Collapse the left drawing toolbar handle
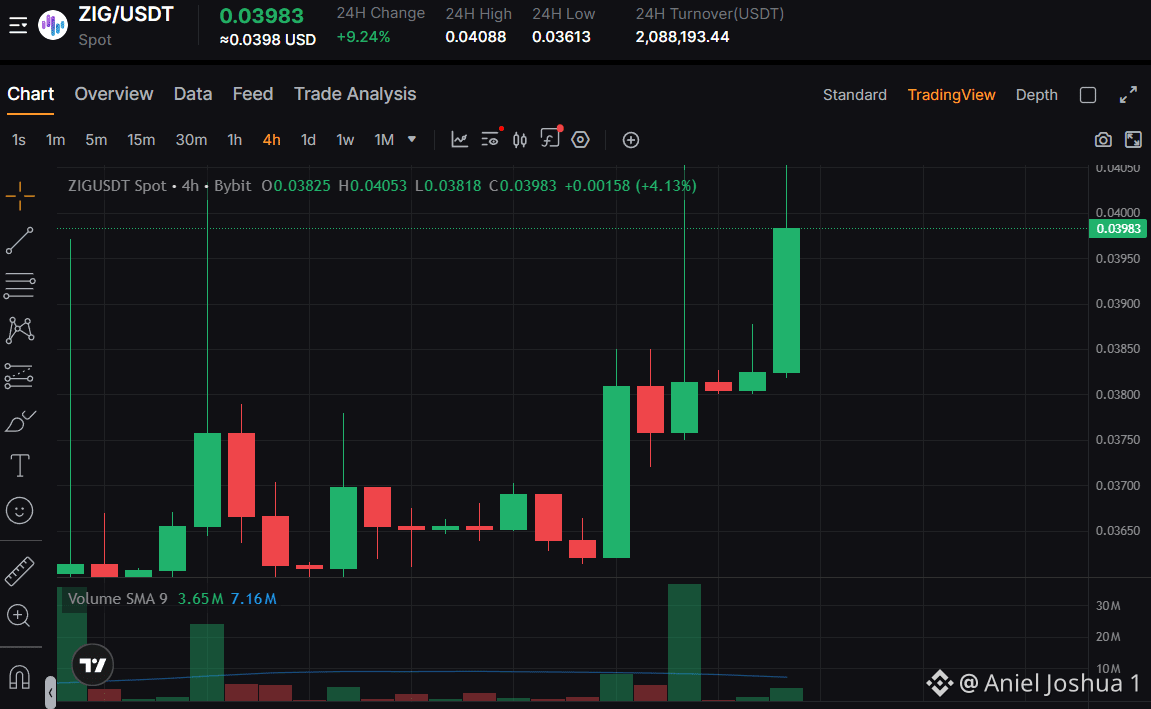 pyautogui.click(x=50, y=692)
